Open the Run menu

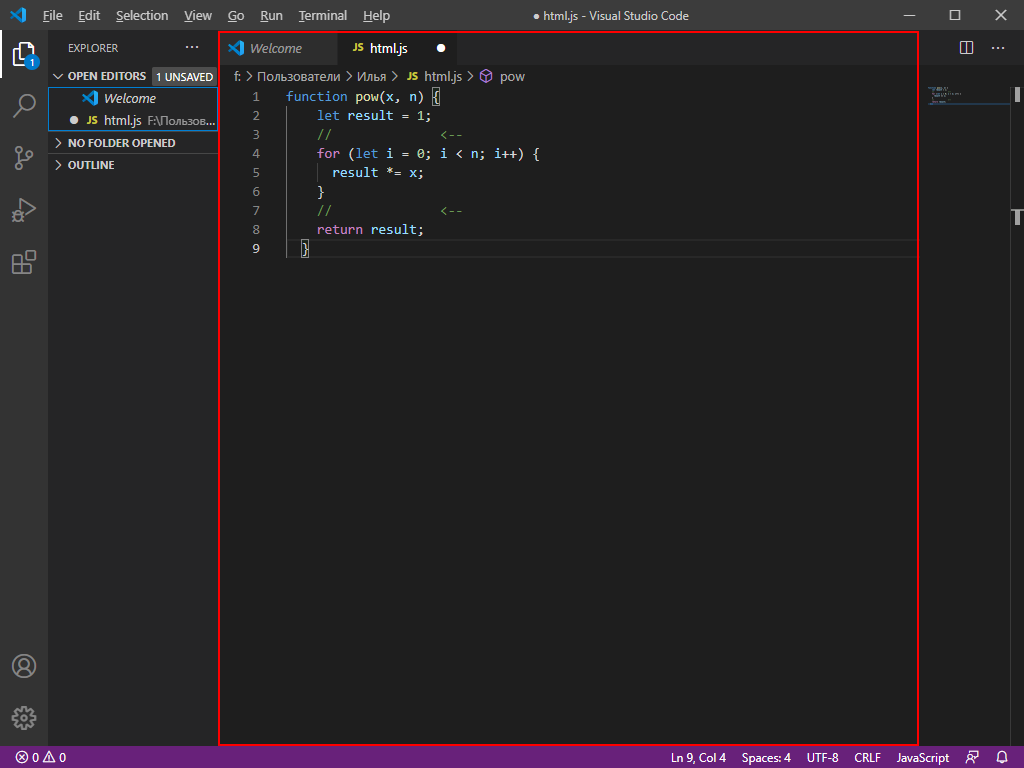pyautogui.click(x=270, y=15)
